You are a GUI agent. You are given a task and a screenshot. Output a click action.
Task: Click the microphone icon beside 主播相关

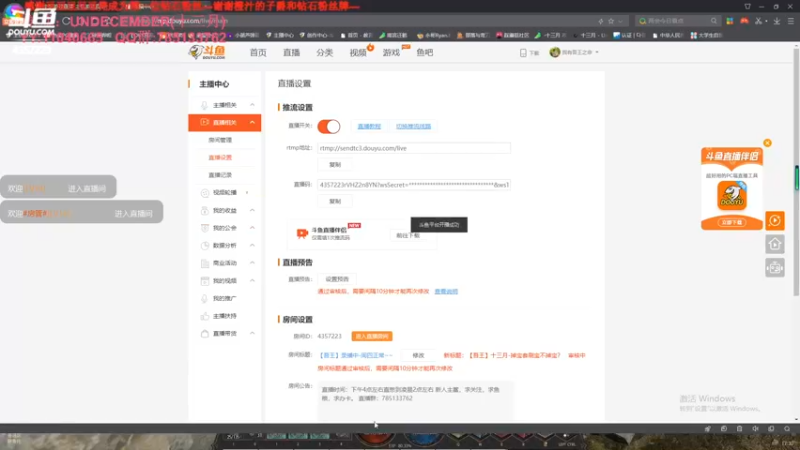point(204,105)
